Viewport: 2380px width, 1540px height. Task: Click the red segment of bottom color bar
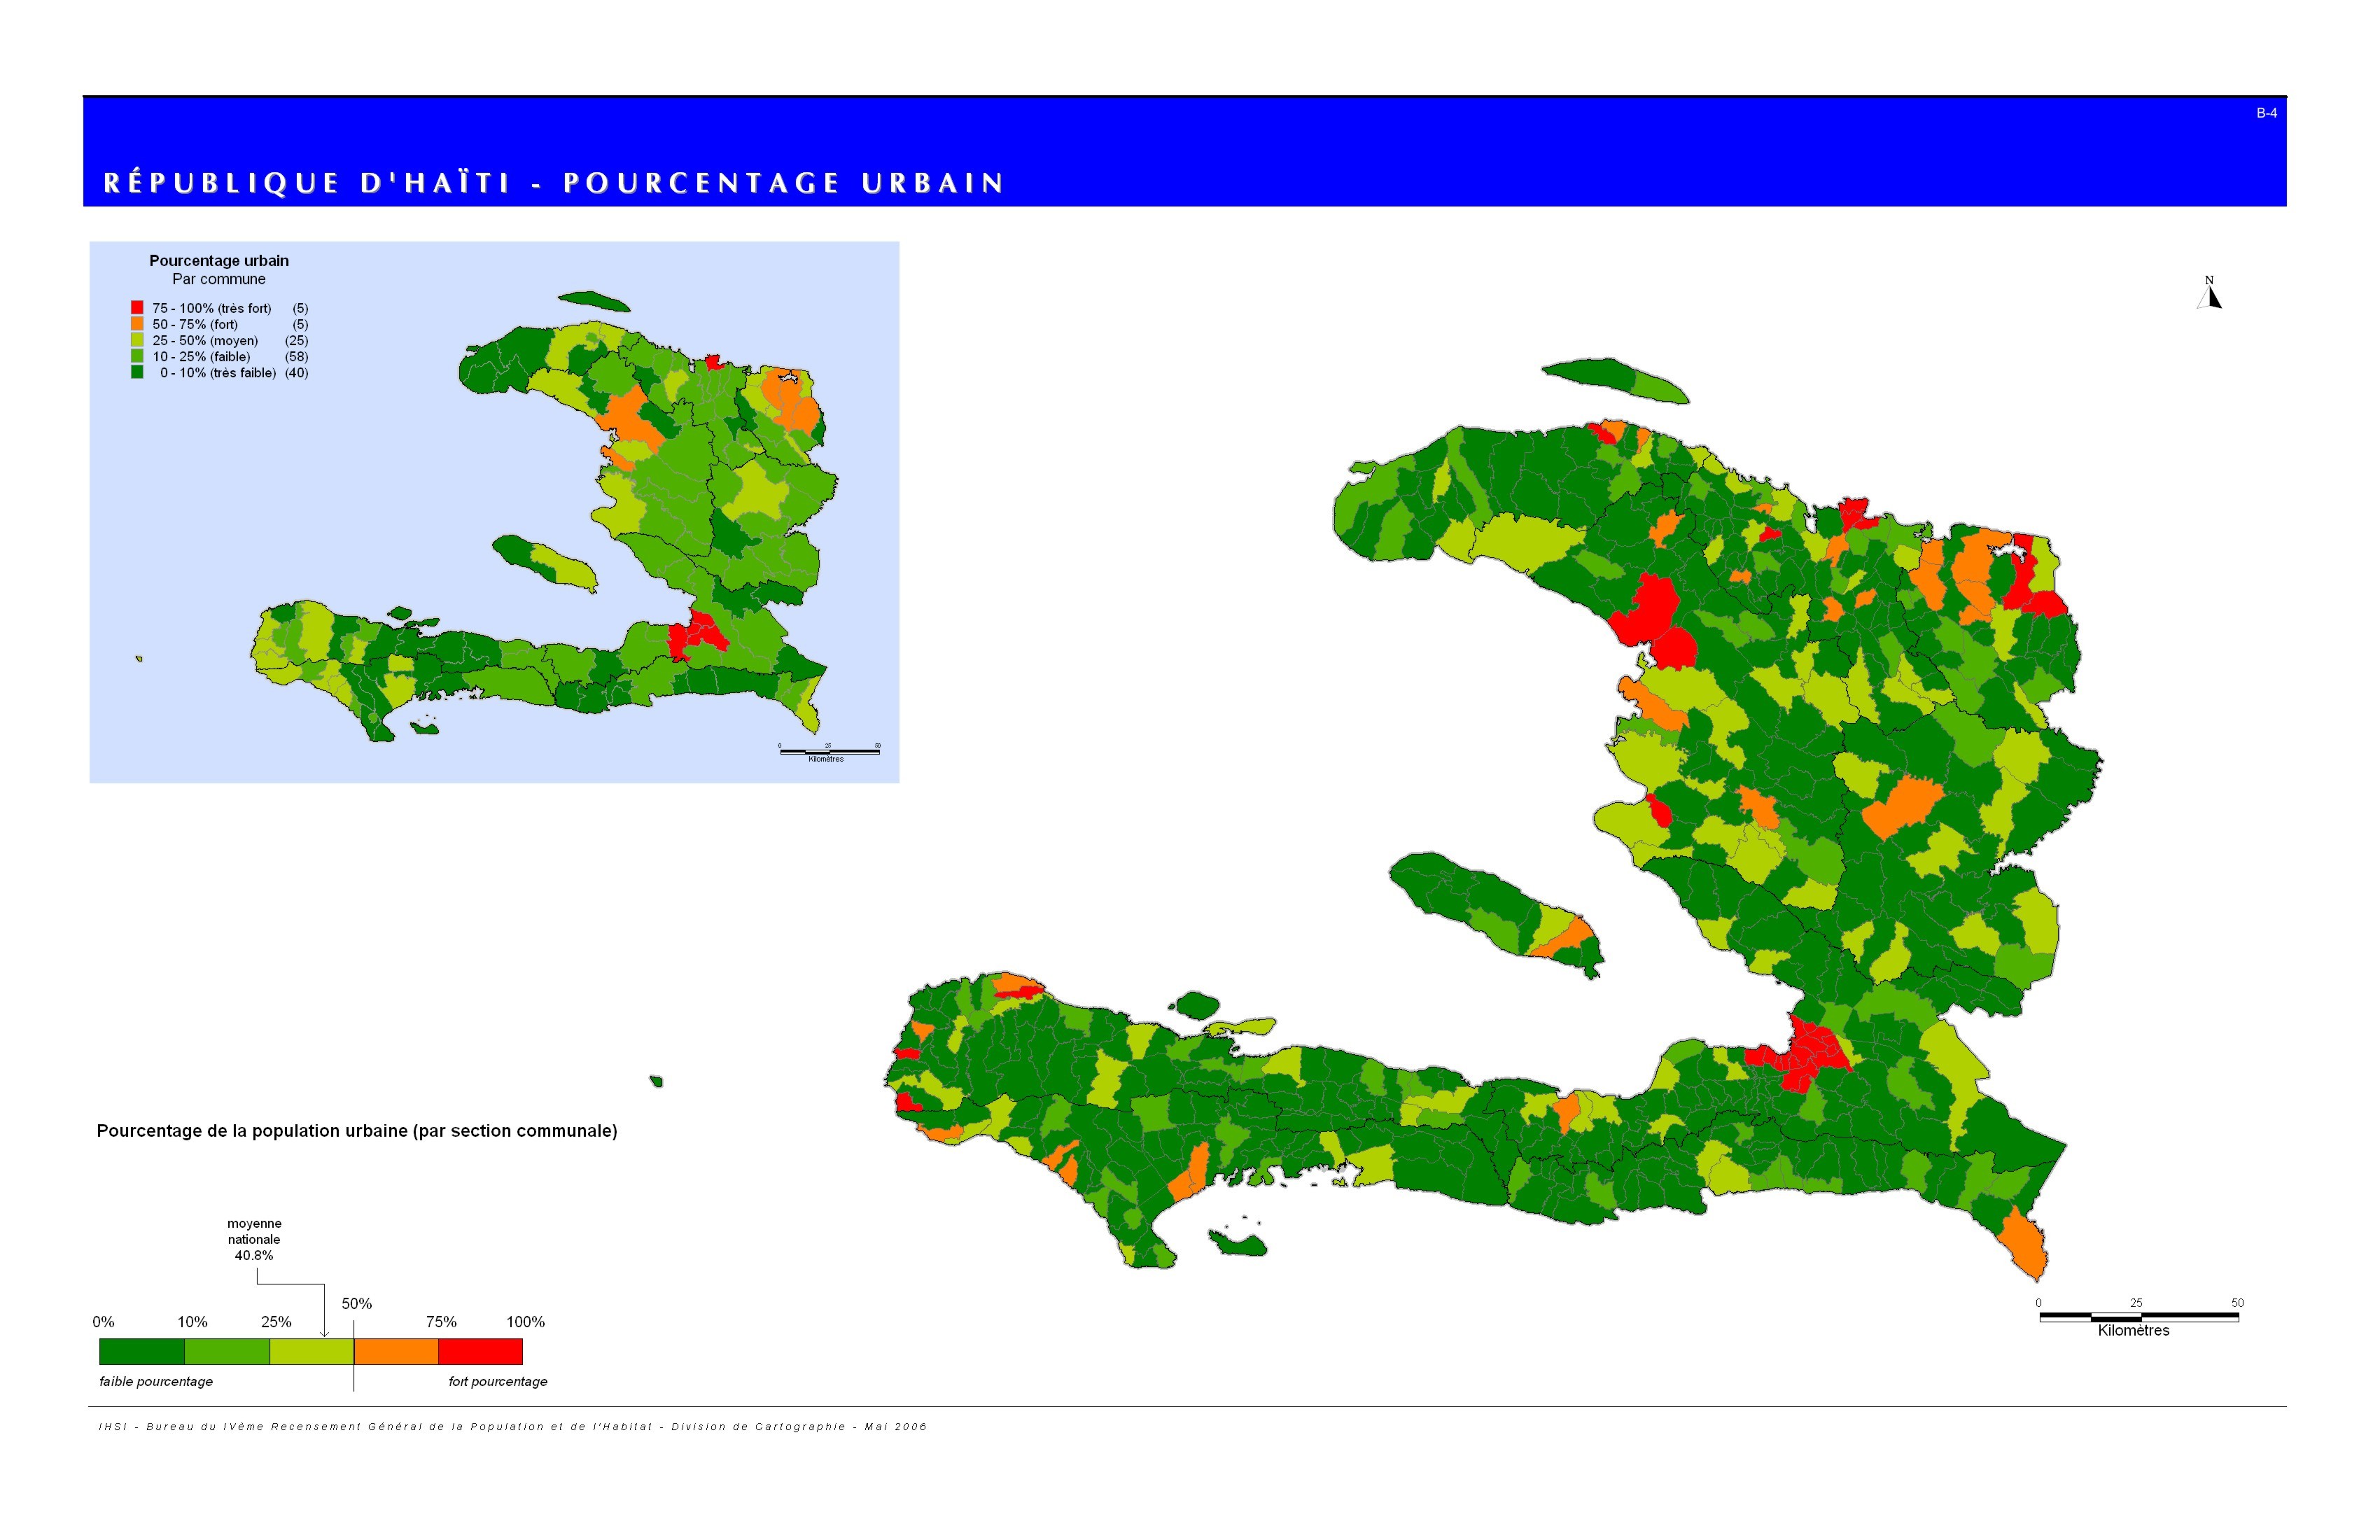coord(480,1352)
